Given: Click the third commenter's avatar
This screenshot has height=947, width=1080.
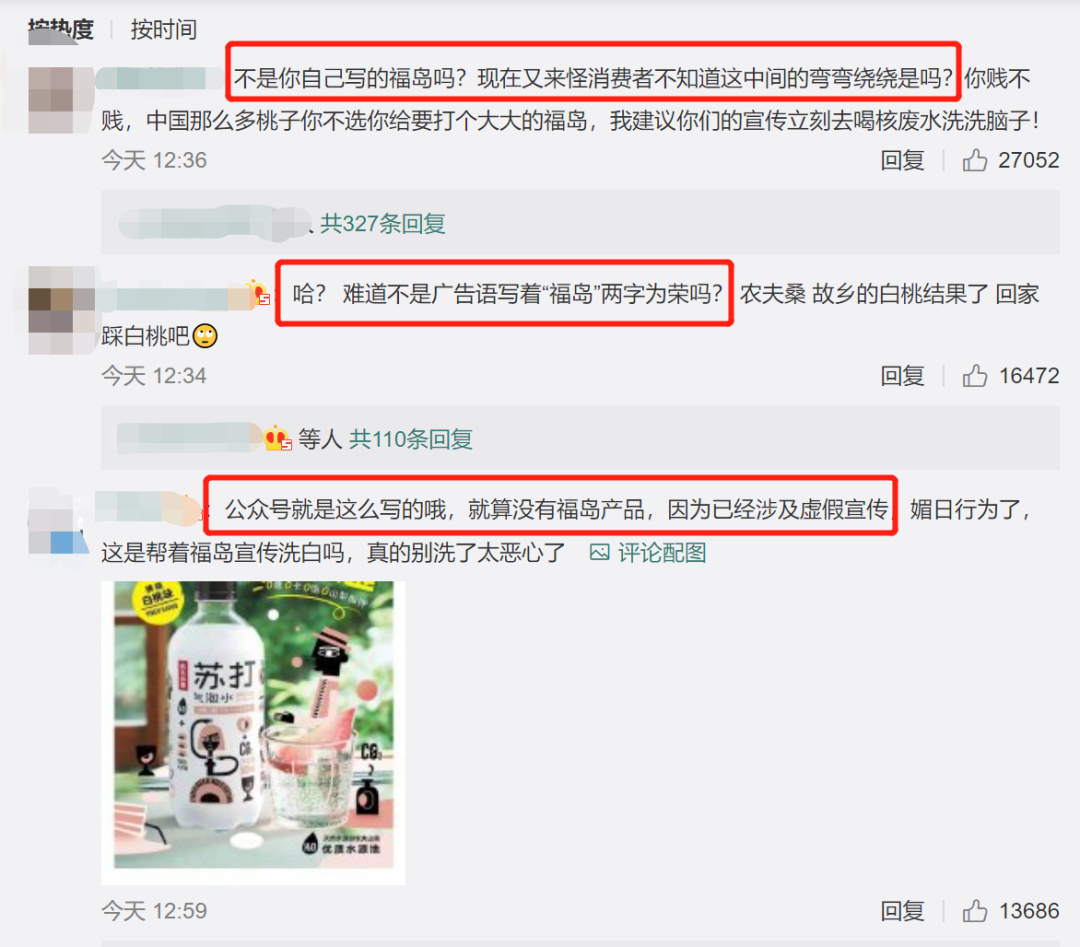Looking at the screenshot, I should point(58,522).
